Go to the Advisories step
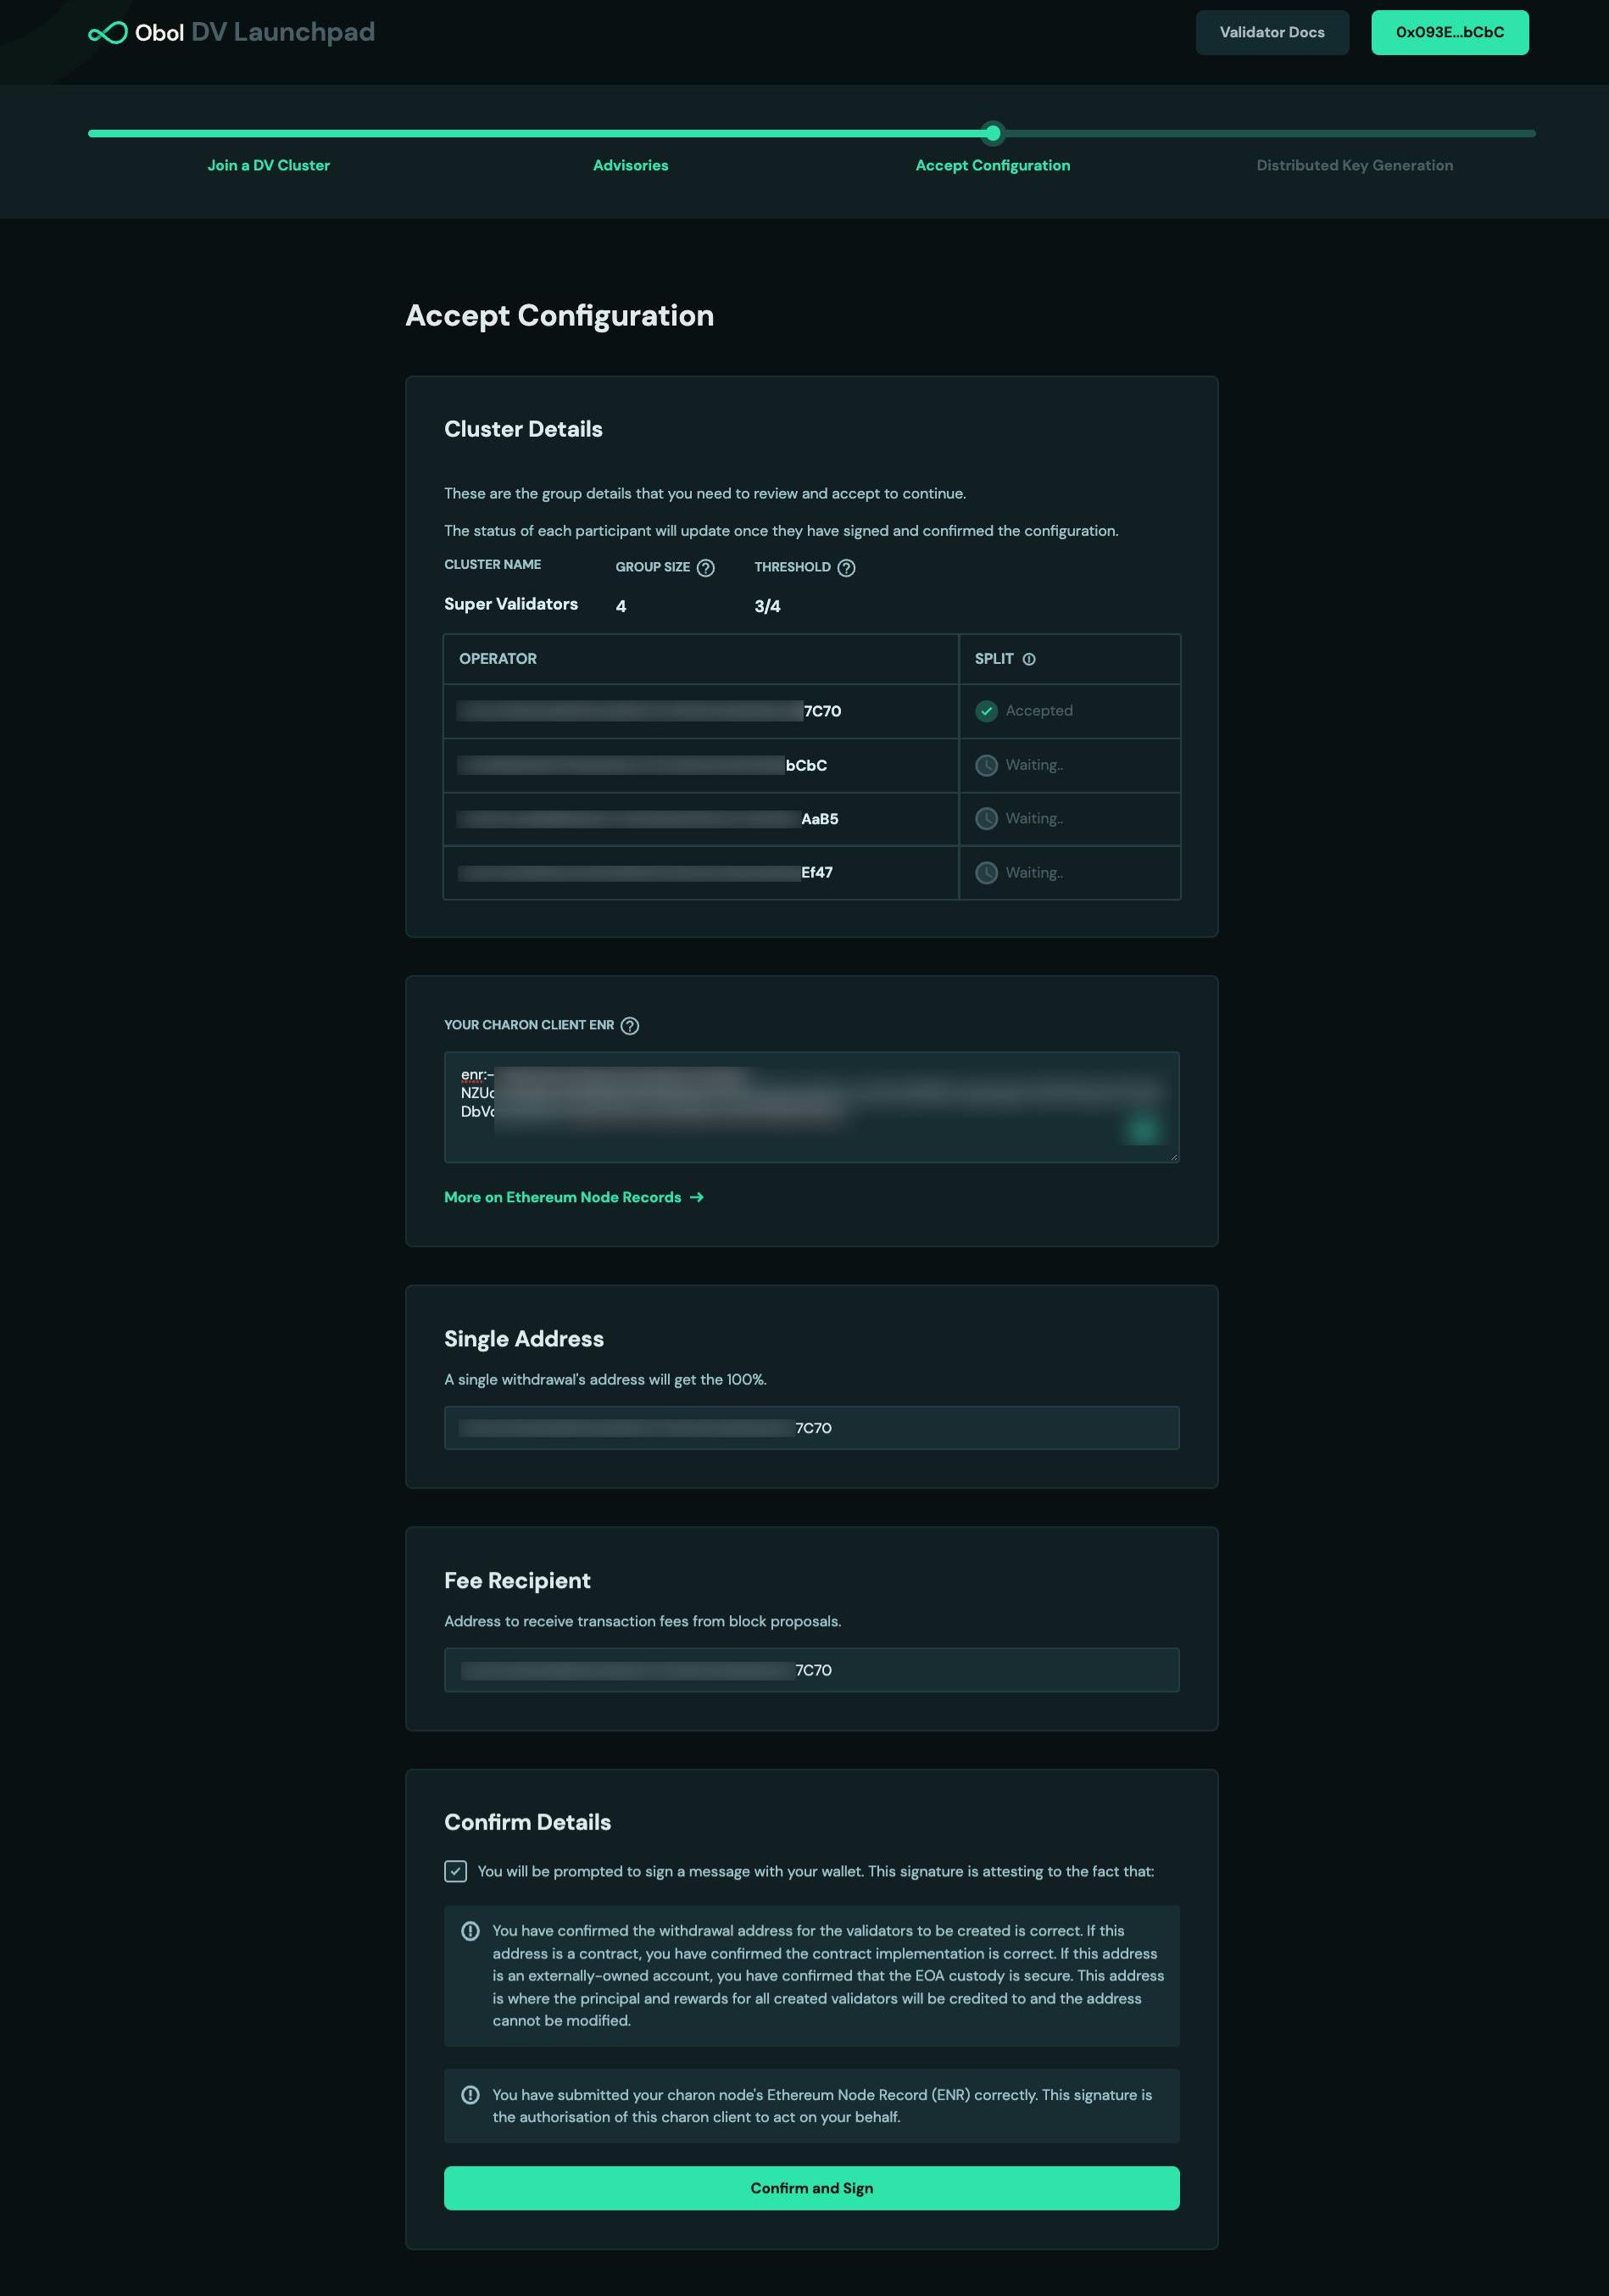1609x2296 pixels. coord(630,166)
